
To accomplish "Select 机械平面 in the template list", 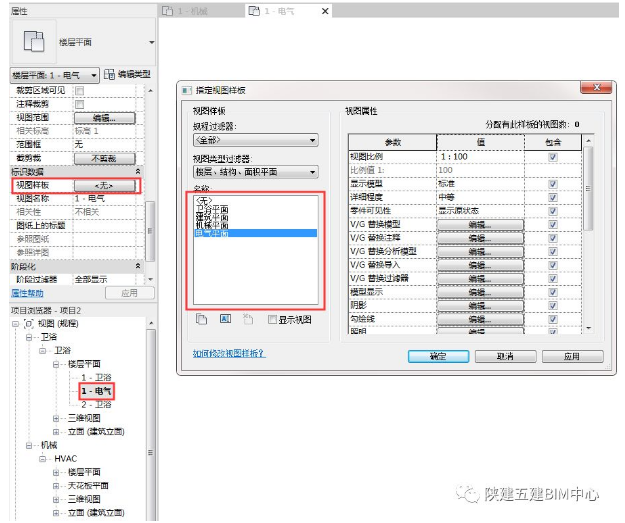I will [212, 225].
